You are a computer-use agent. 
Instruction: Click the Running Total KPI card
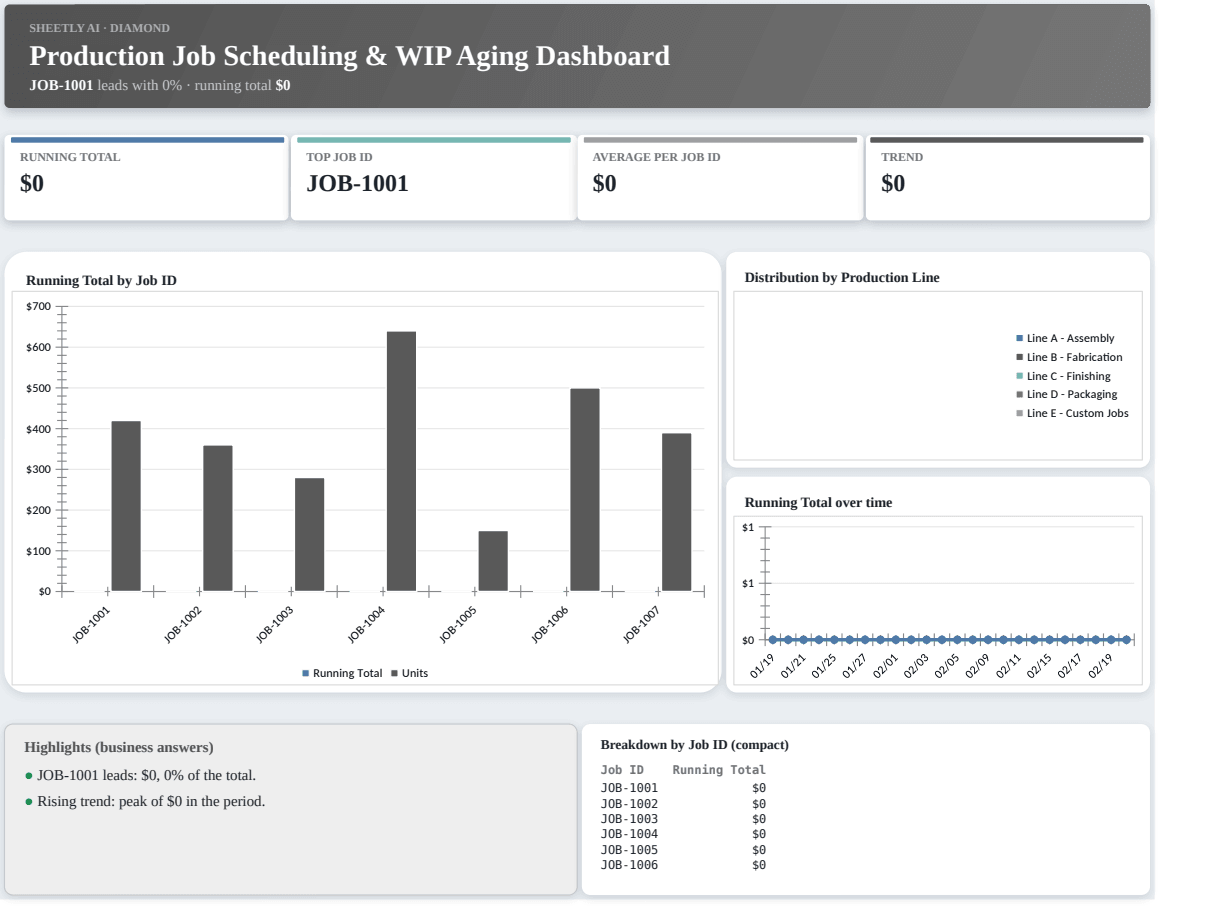146,178
